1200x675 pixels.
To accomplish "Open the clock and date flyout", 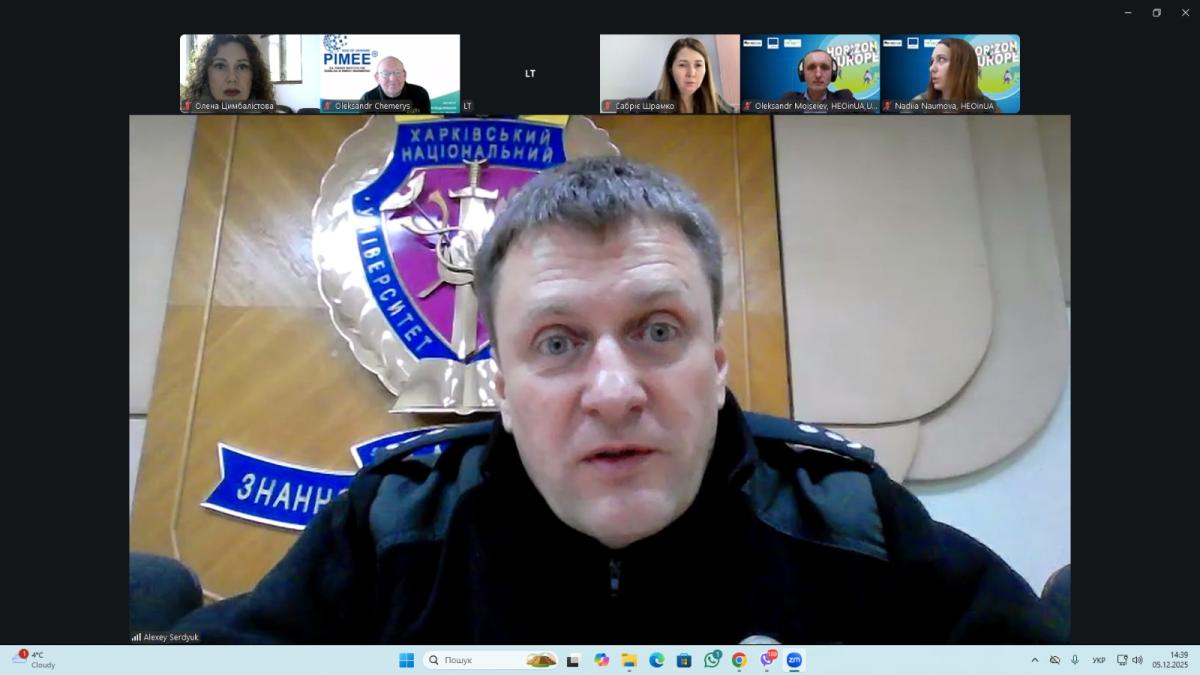I will click(1170, 660).
